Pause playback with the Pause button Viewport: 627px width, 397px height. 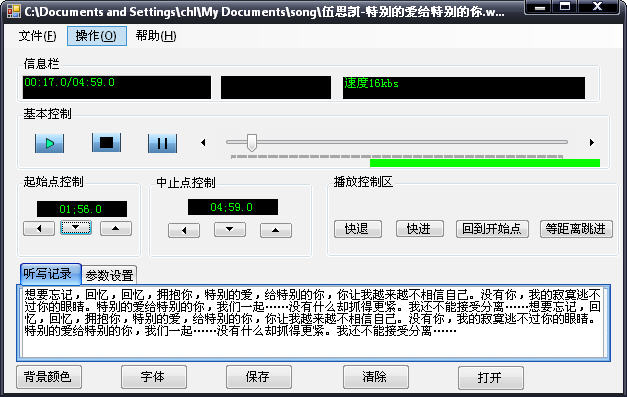[x=162, y=143]
